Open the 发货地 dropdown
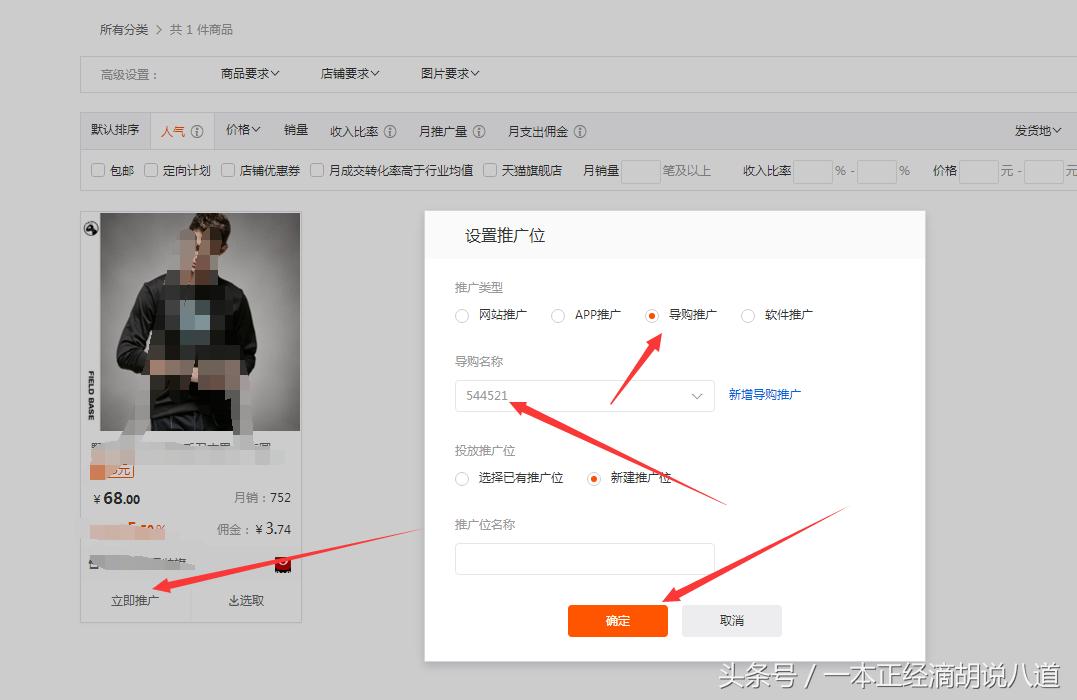Screen dimensions: 1077x700 click(x=1038, y=131)
